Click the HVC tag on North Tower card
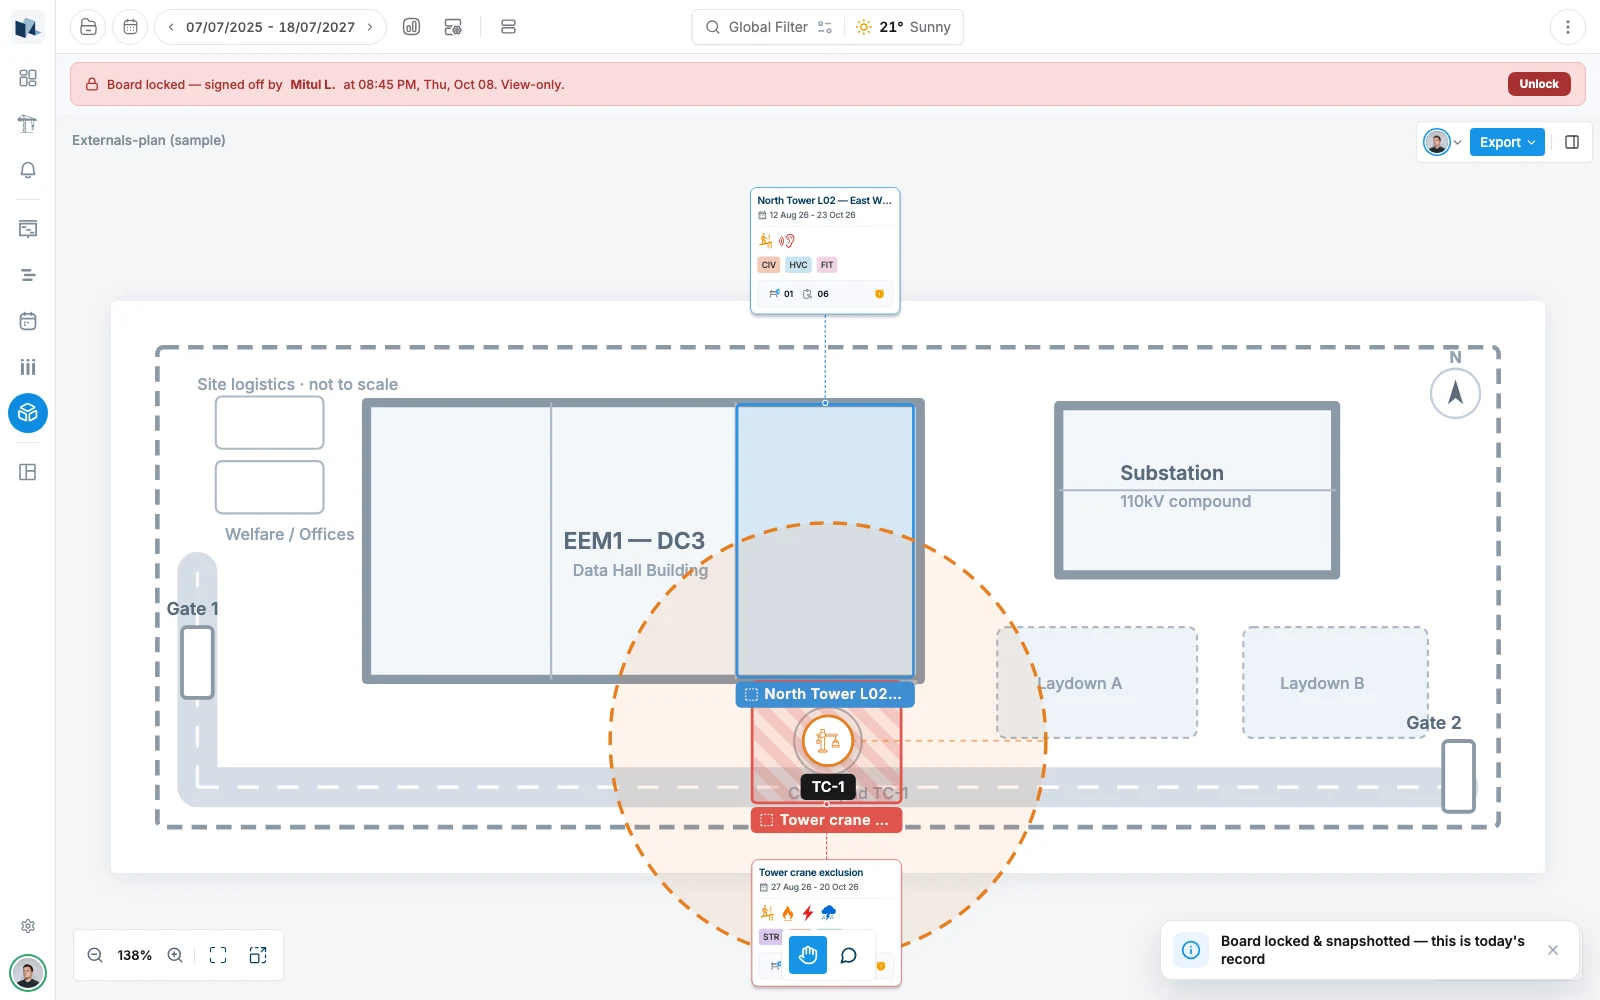 point(798,265)
